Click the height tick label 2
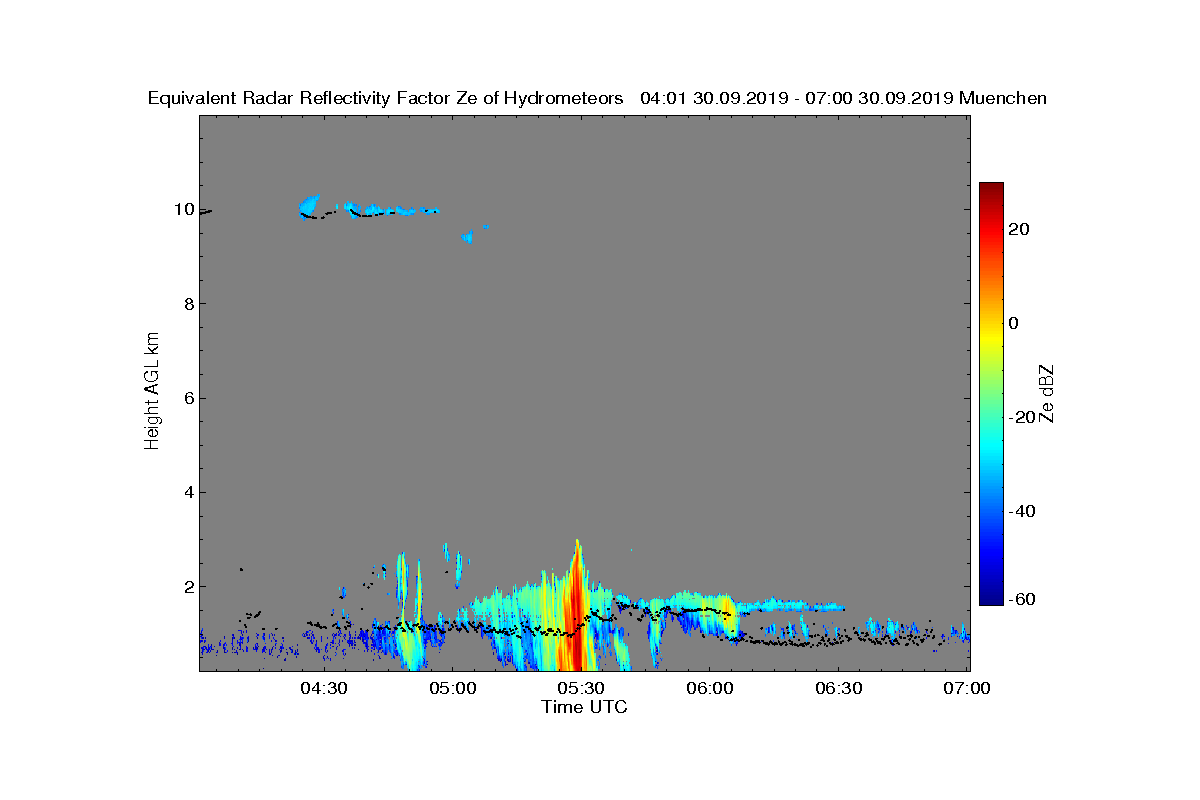Viewport: 1200px width, 800px height. [187, 586]
